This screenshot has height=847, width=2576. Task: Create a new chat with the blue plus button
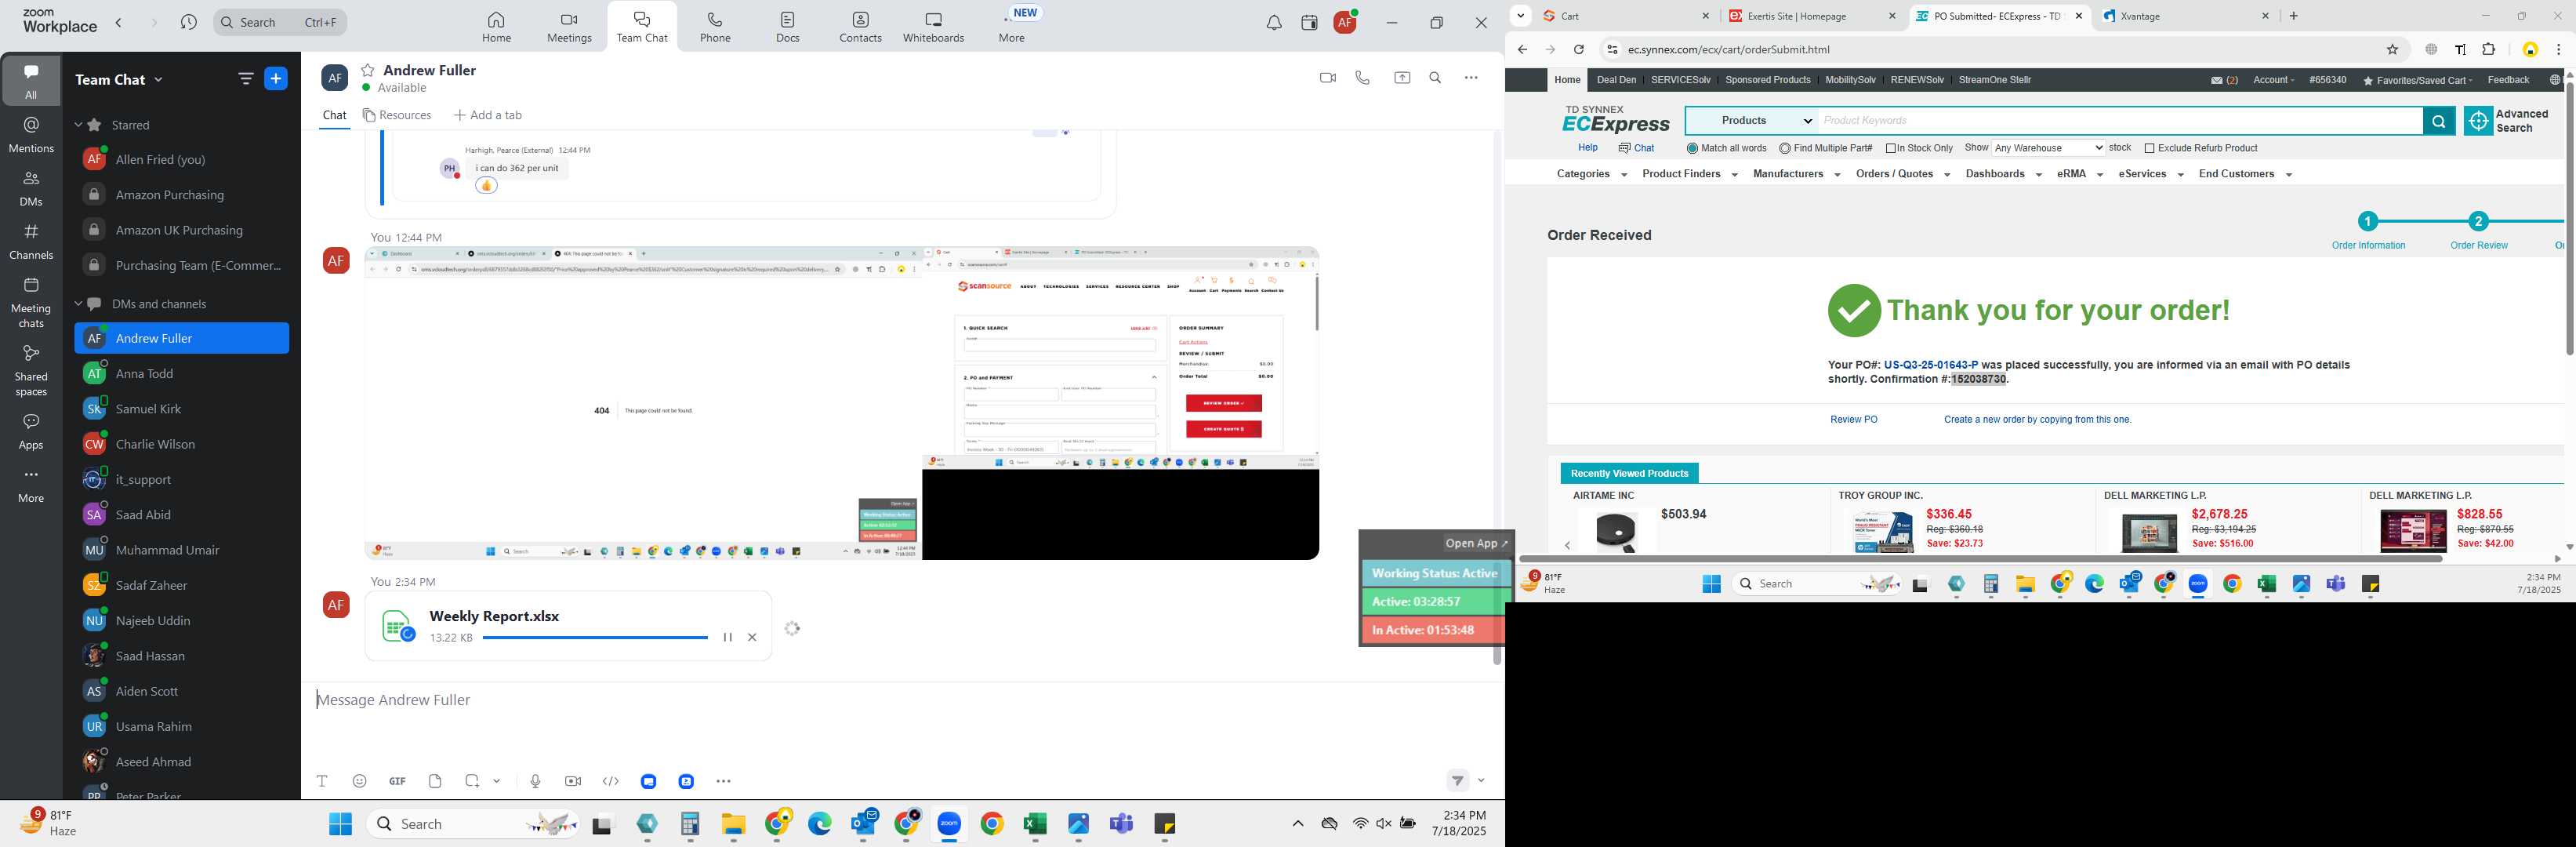(x=276, y=79)
